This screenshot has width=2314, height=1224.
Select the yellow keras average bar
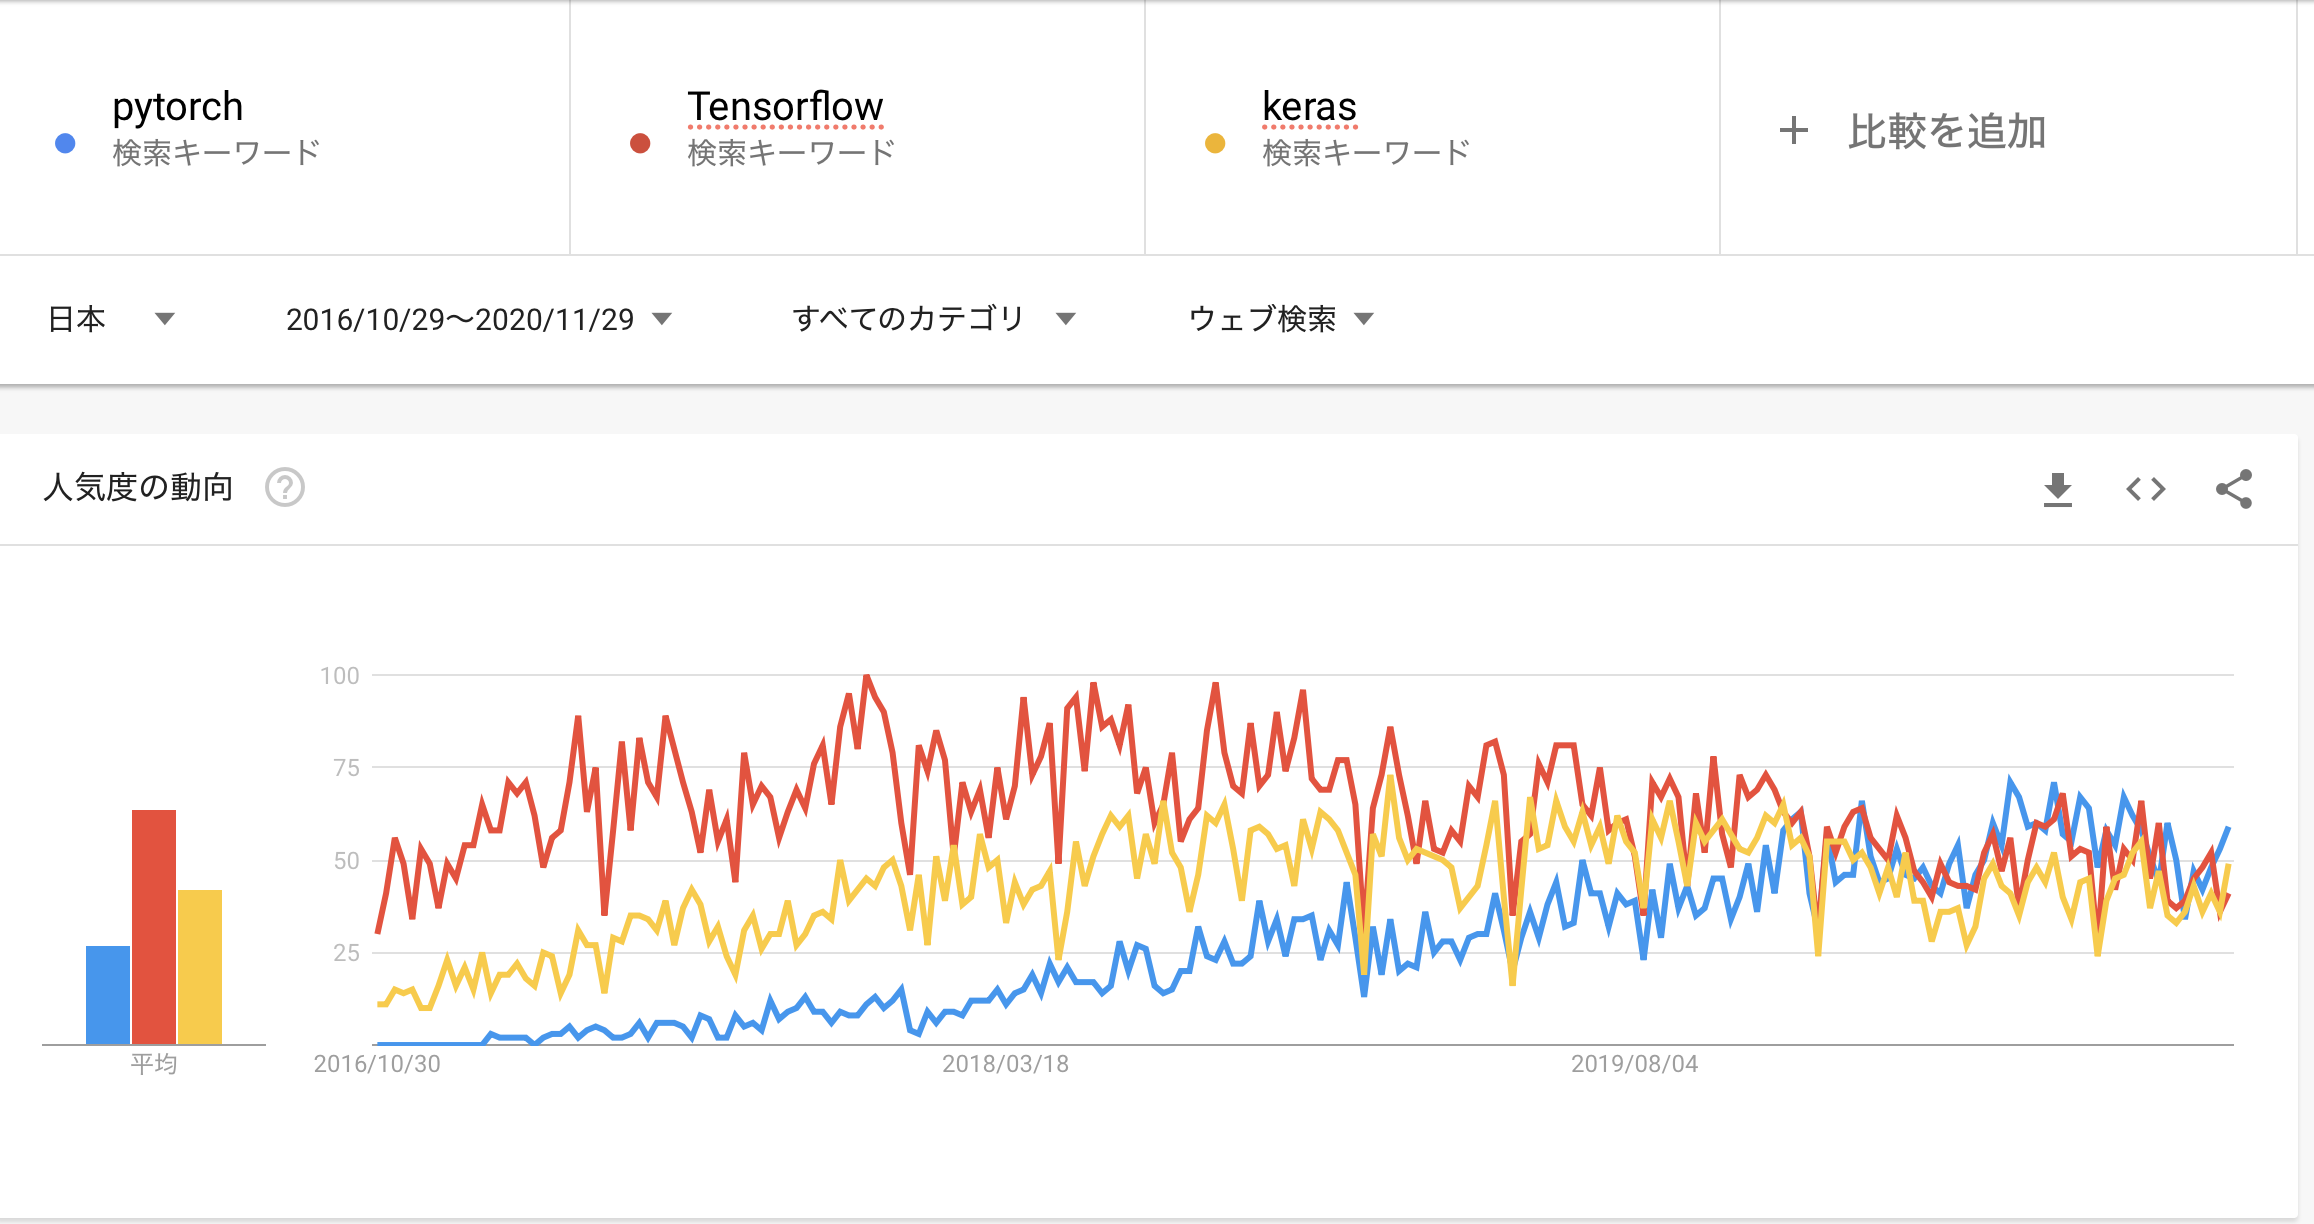(200, 967)
